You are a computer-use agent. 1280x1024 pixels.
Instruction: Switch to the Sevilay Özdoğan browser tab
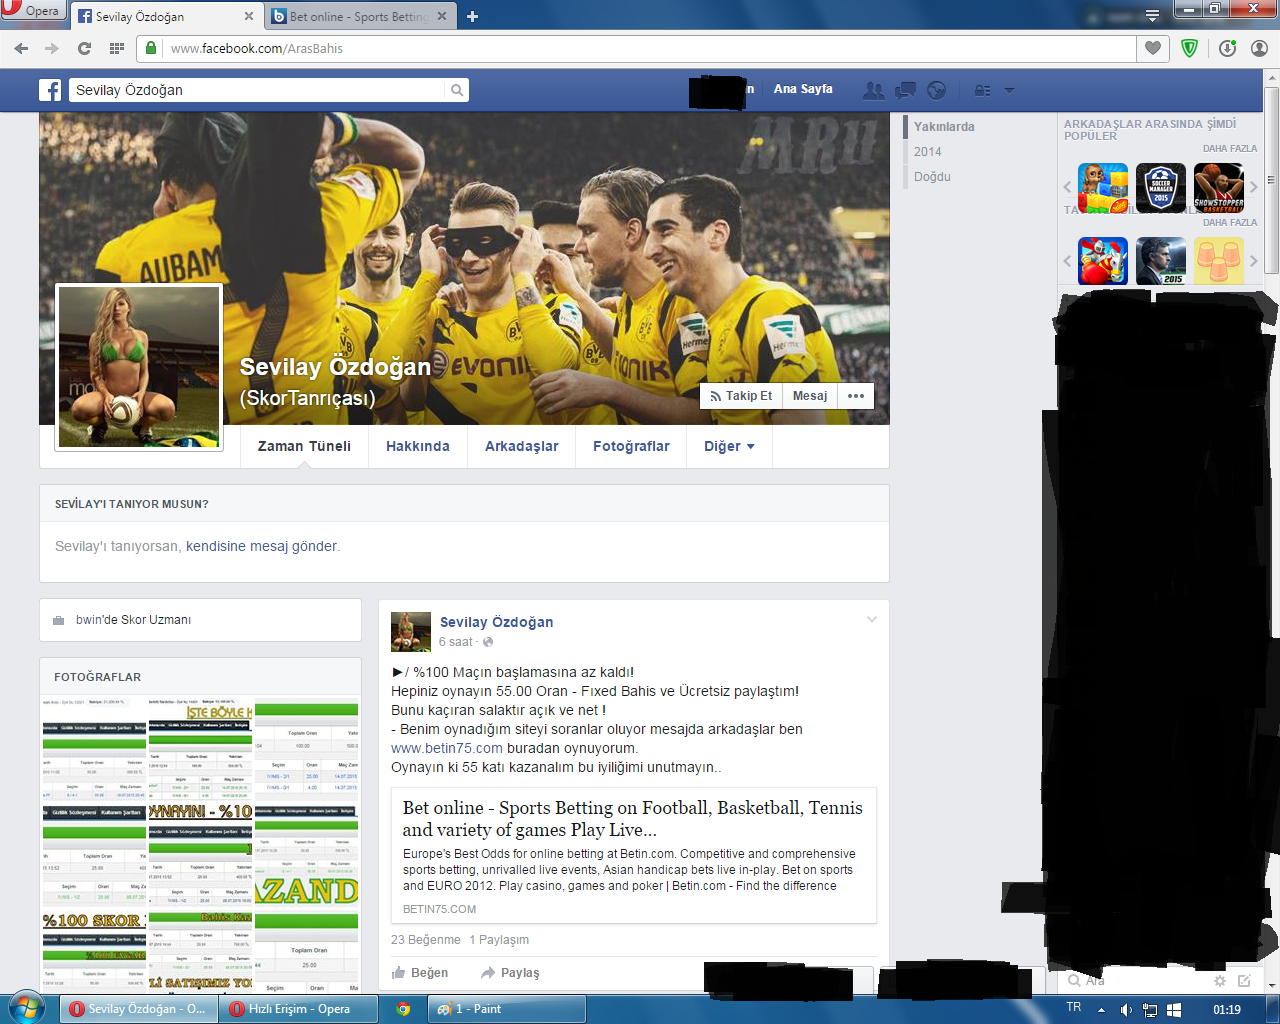click(x=166, y=16)
